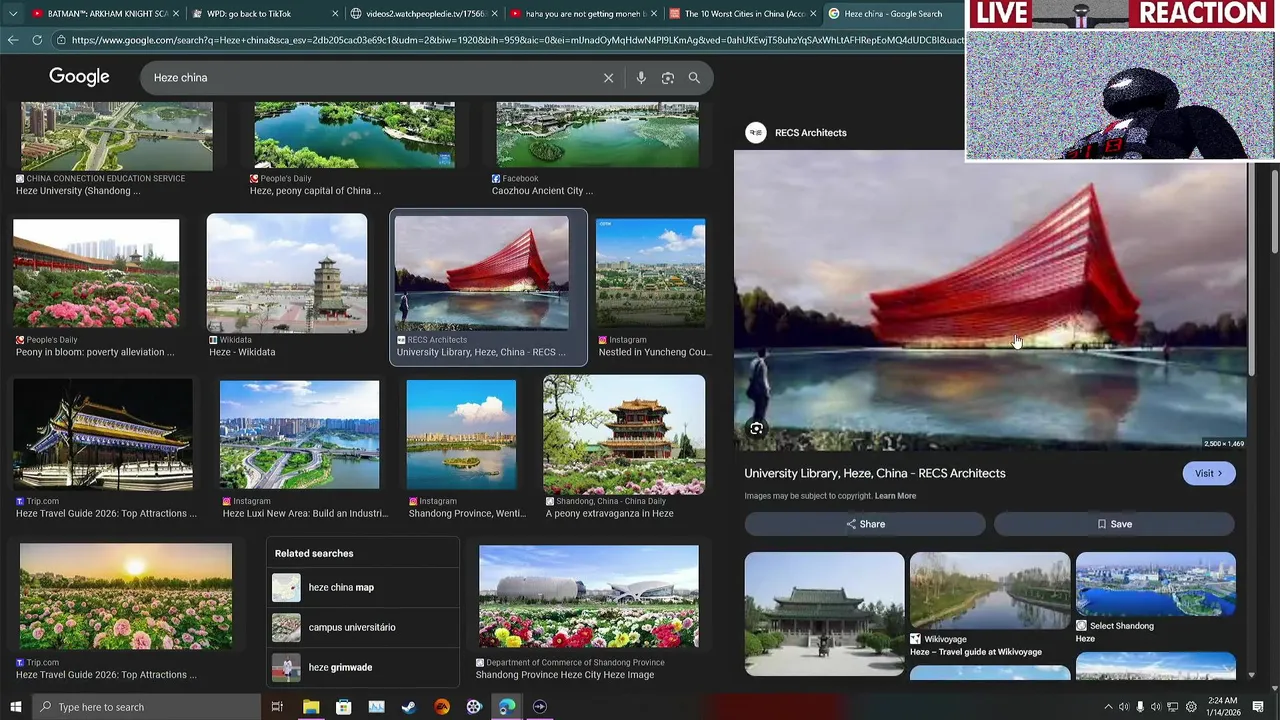Reload the page with the refresh icon
1280x720 pixels.
37,40
